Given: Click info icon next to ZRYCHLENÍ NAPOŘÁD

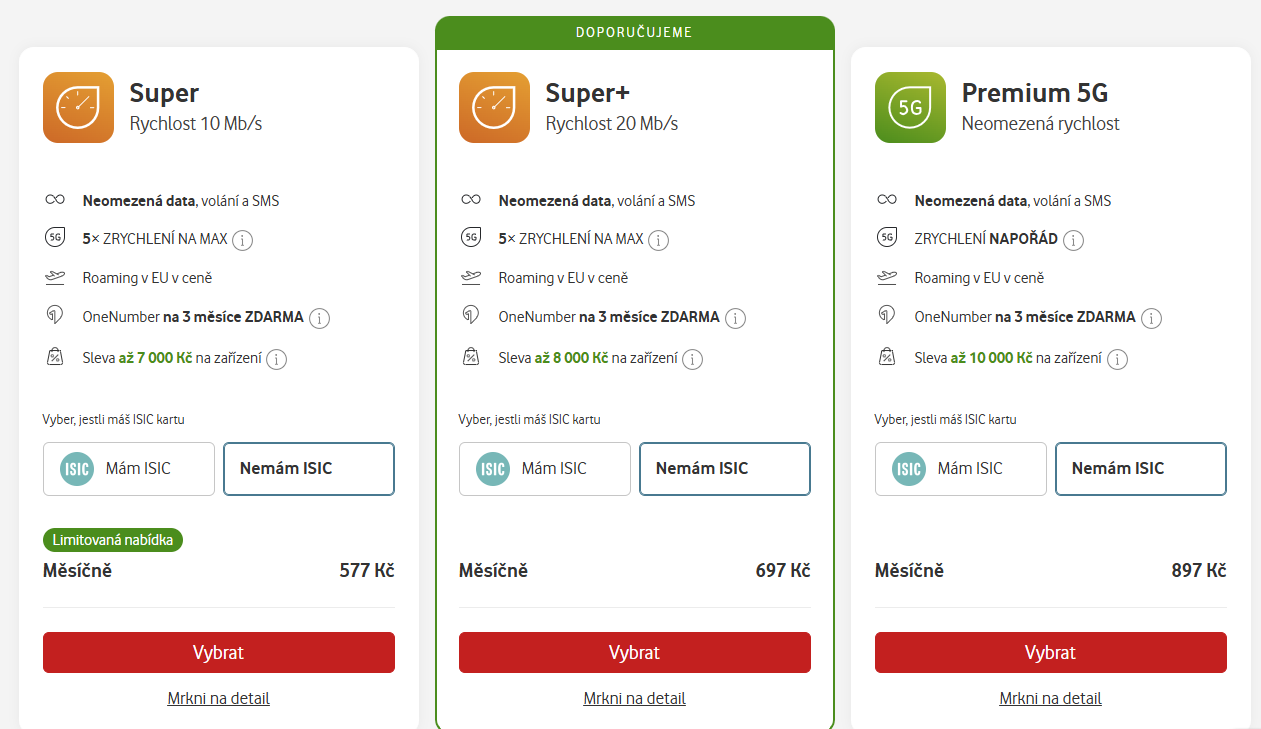Looking at the screenshot, I should [x=1074, y=240].
